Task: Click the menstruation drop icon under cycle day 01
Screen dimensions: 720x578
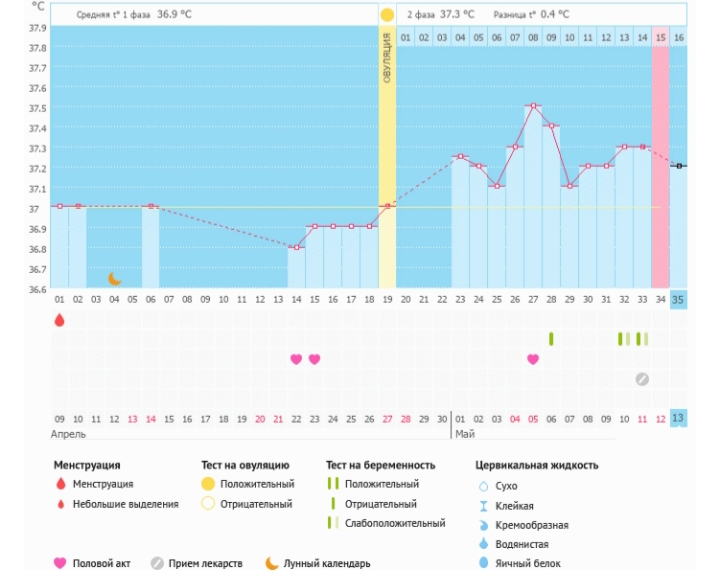Action: pyautogui.click(x=59, y=320)
